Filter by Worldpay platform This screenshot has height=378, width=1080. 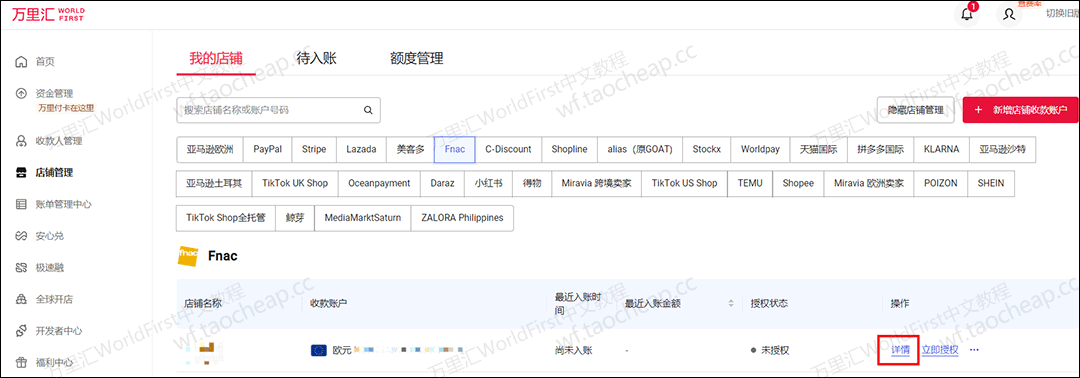(760, 149)
